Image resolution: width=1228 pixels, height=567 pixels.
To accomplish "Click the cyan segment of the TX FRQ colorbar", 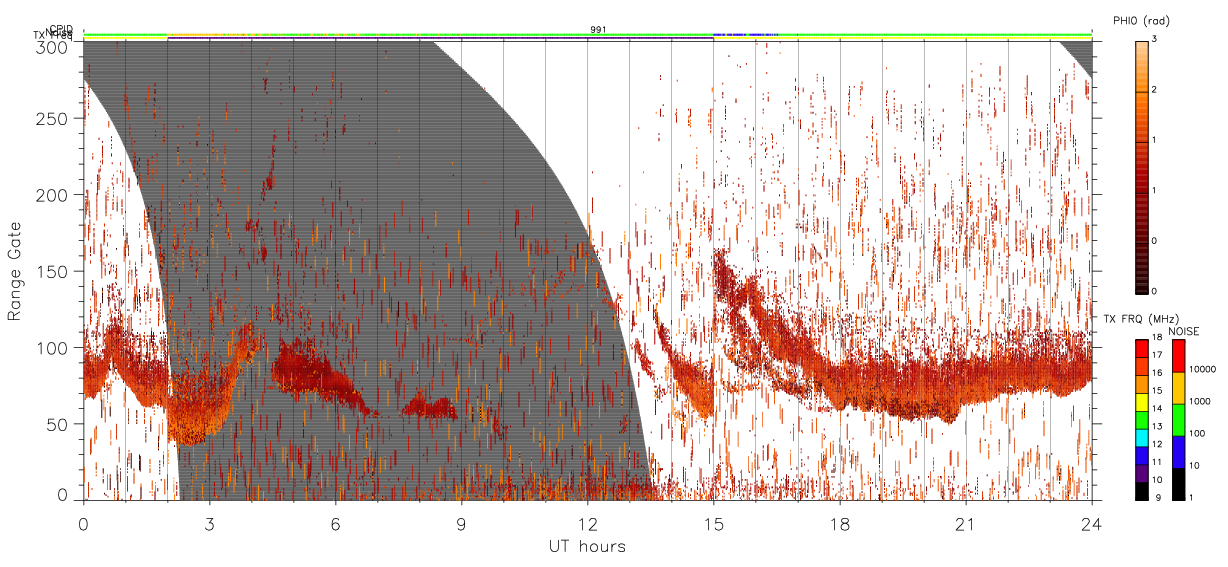I will click(x=1141, y=438).
